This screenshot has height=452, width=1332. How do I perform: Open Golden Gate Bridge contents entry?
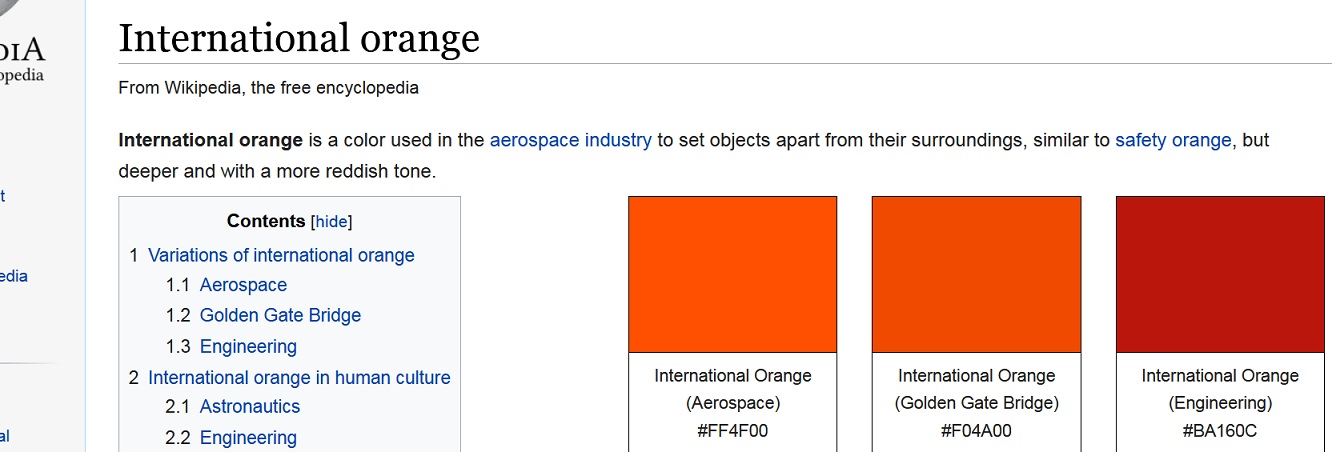point(280,315)
